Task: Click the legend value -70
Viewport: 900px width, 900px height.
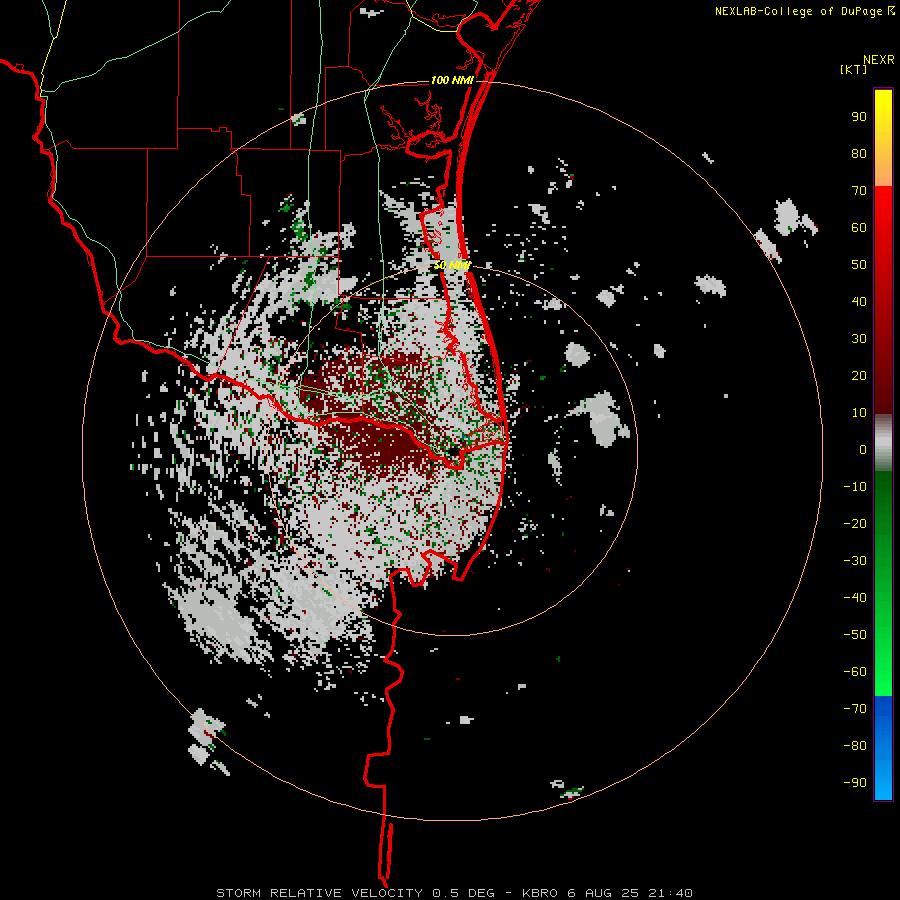Action: [855, 709]
